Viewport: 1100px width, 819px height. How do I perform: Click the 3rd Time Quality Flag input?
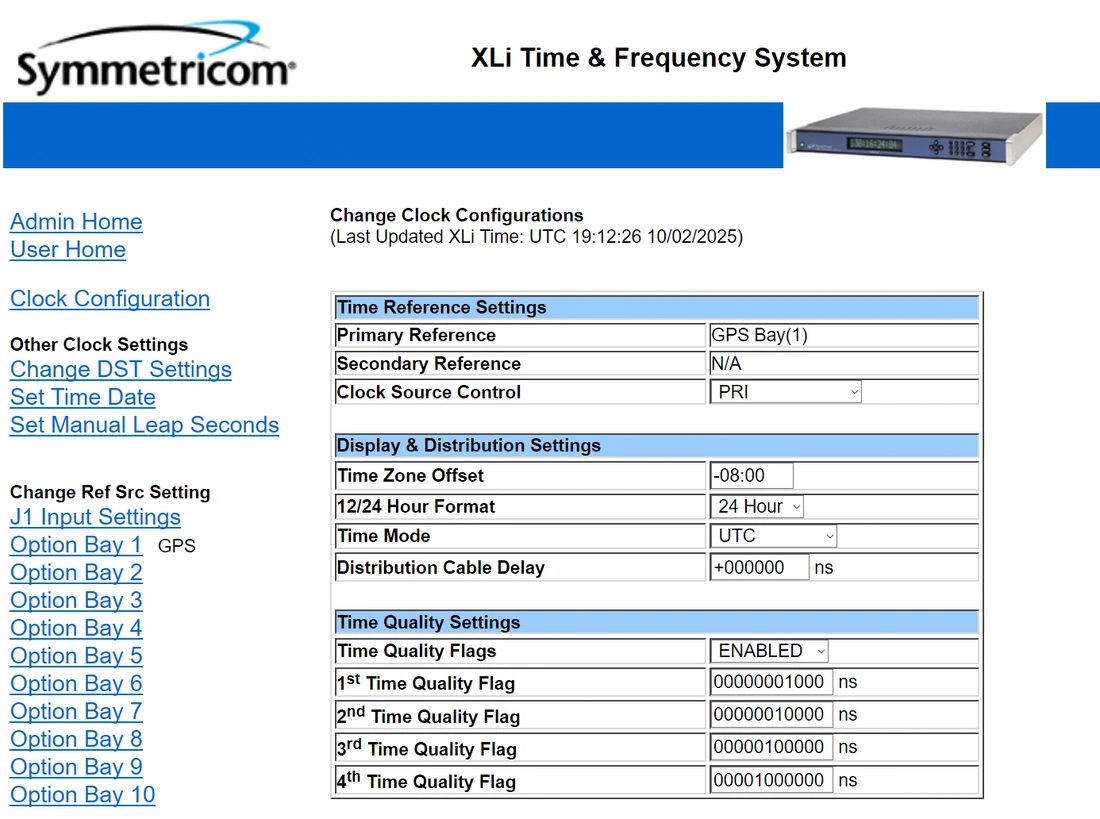coord(770,747)
